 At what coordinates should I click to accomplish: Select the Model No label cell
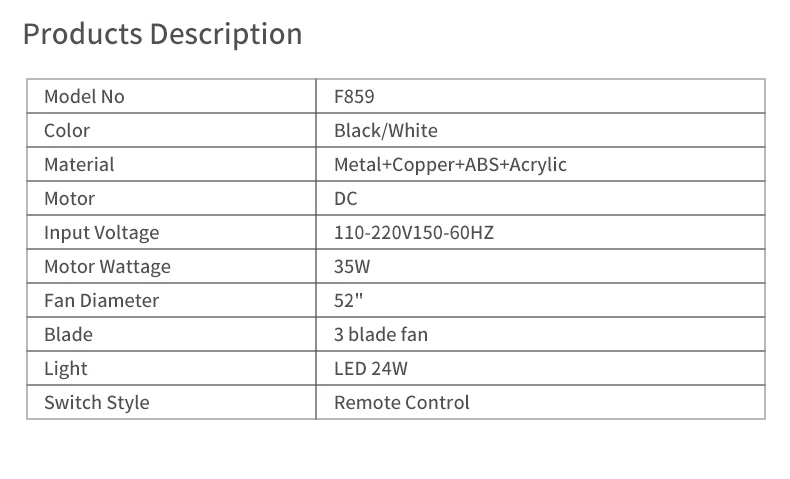(84, 97)
